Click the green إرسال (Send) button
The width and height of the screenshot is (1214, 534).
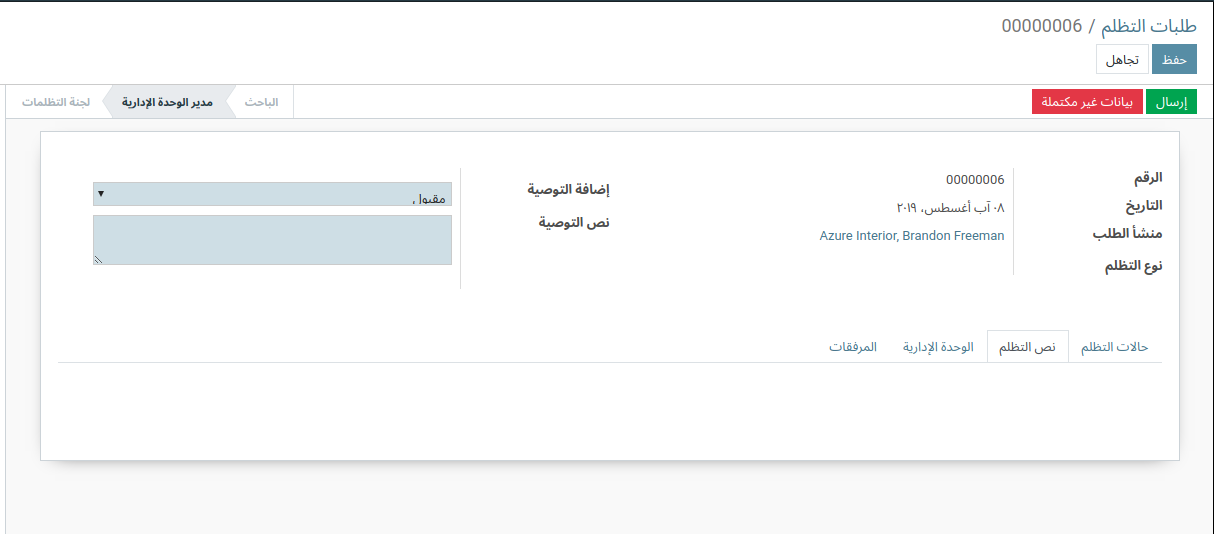pyautogui.click(x=1170, y=102)
